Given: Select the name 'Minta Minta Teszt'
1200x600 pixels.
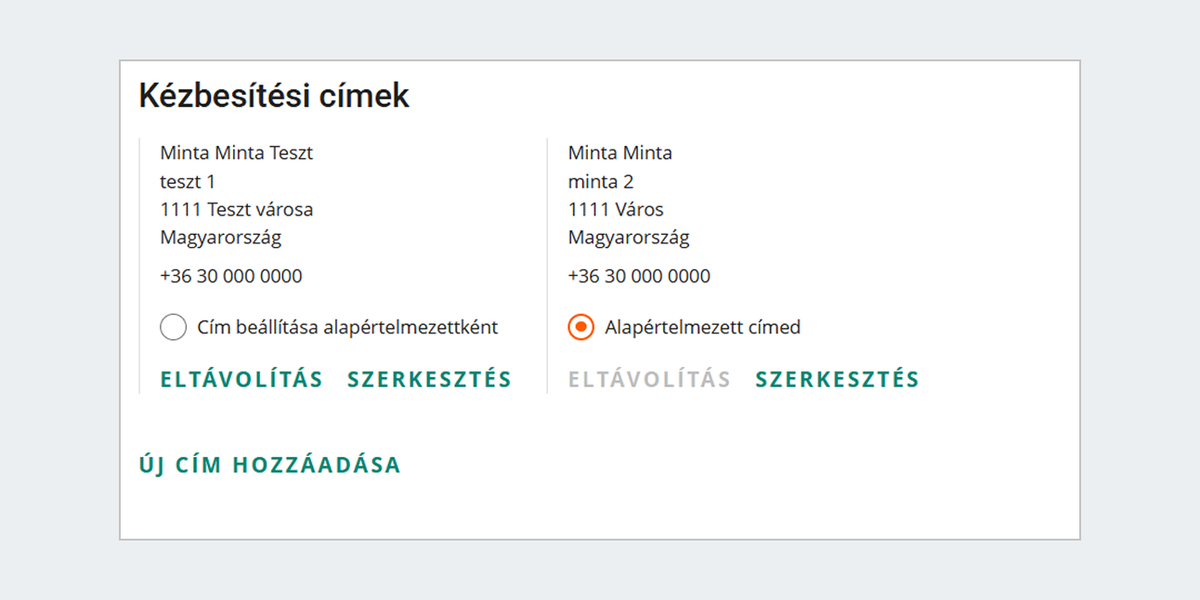Looking at the screenshot, I should pos(236,152).
